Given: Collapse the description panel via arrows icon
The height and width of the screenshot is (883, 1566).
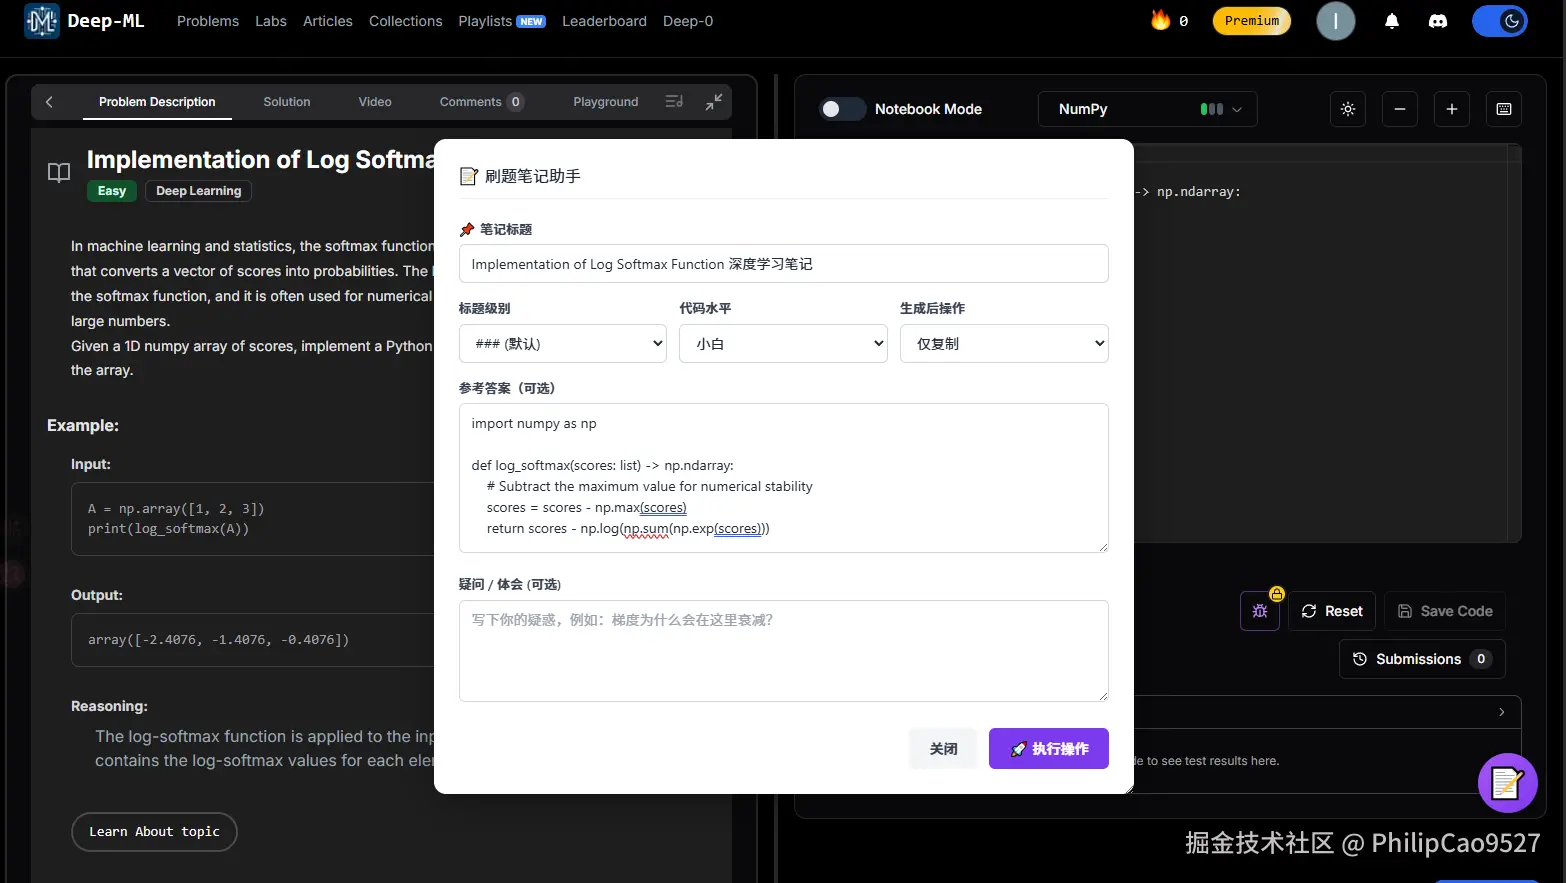Looking at the screenshot, I should 714,102.
